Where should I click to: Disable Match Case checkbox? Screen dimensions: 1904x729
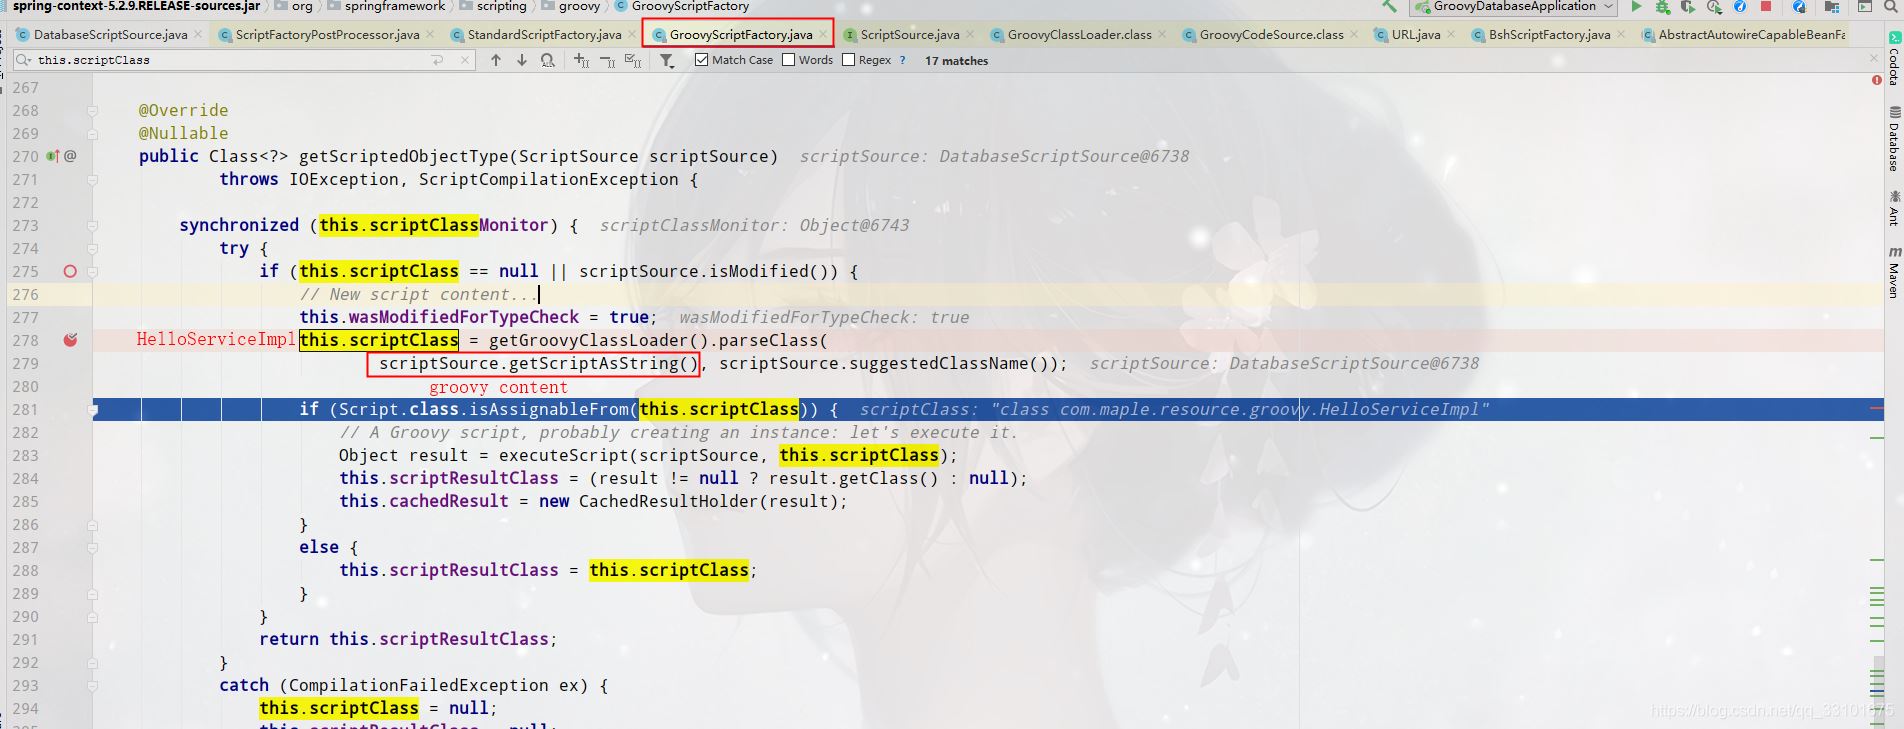coord(701,60)
